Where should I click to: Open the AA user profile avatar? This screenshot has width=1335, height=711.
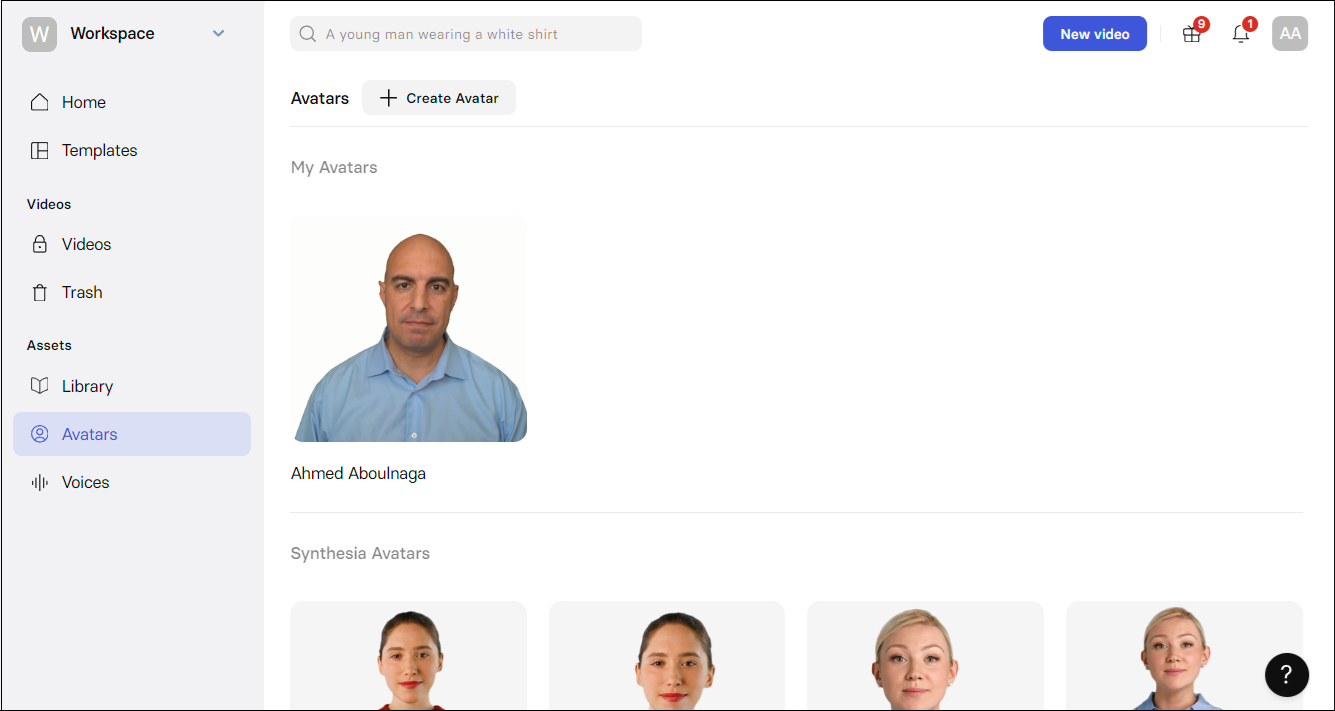[x=1290, y=34]
